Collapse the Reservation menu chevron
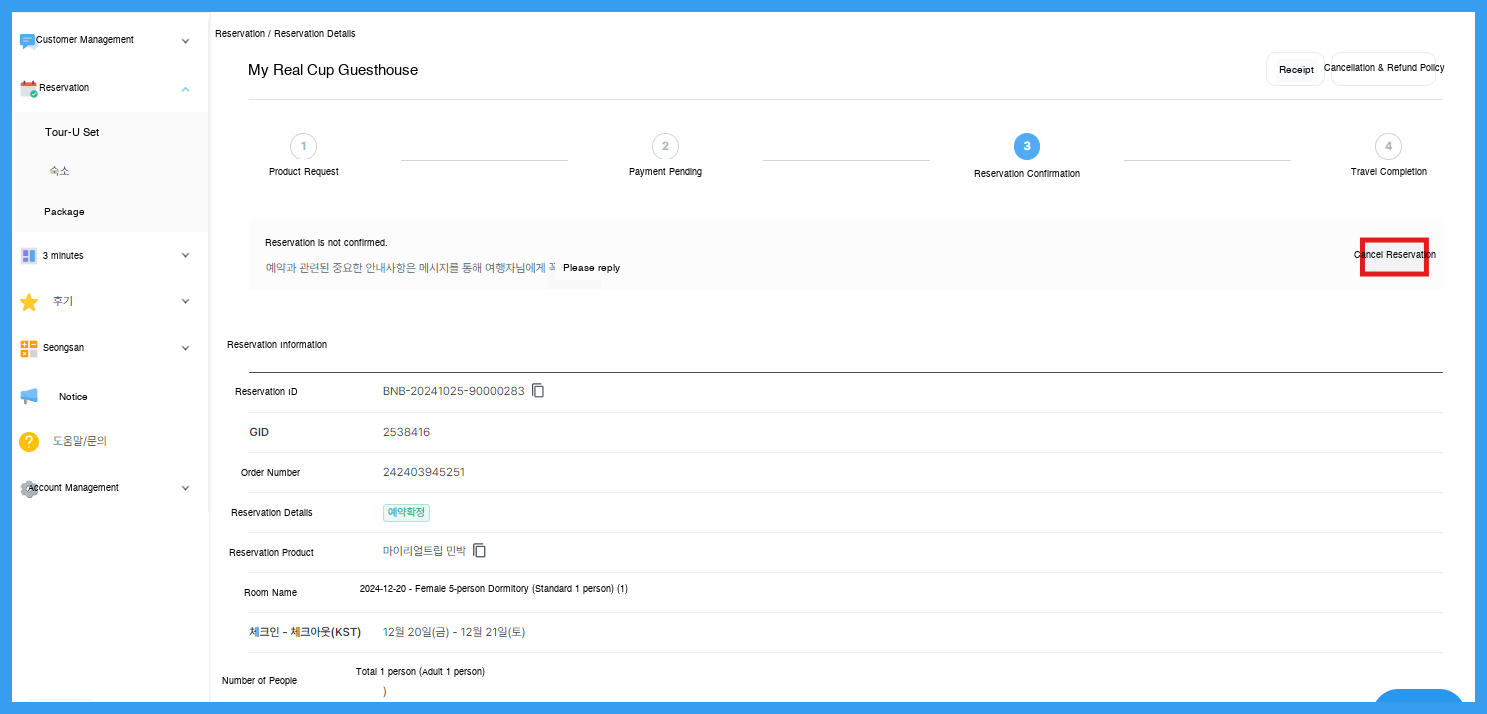The height and width of the screenshot is (714, 1487). point(185,89)
